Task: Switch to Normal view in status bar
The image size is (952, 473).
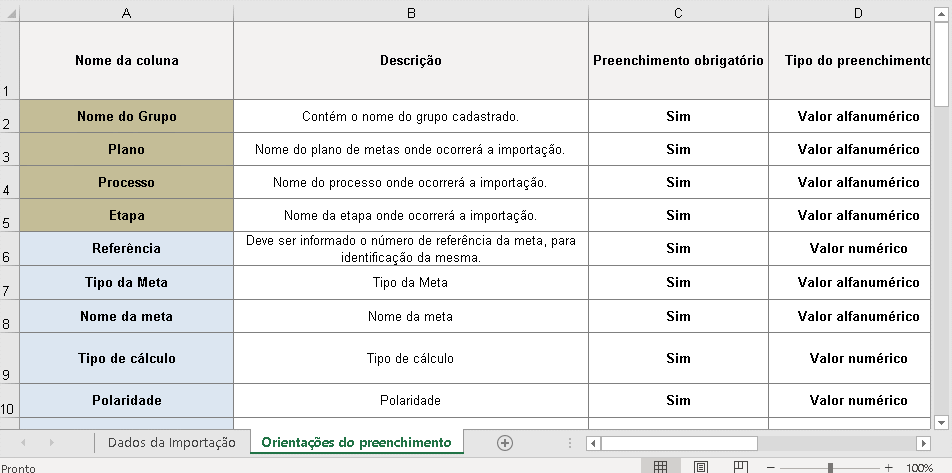Action: [x=660, y=467]
